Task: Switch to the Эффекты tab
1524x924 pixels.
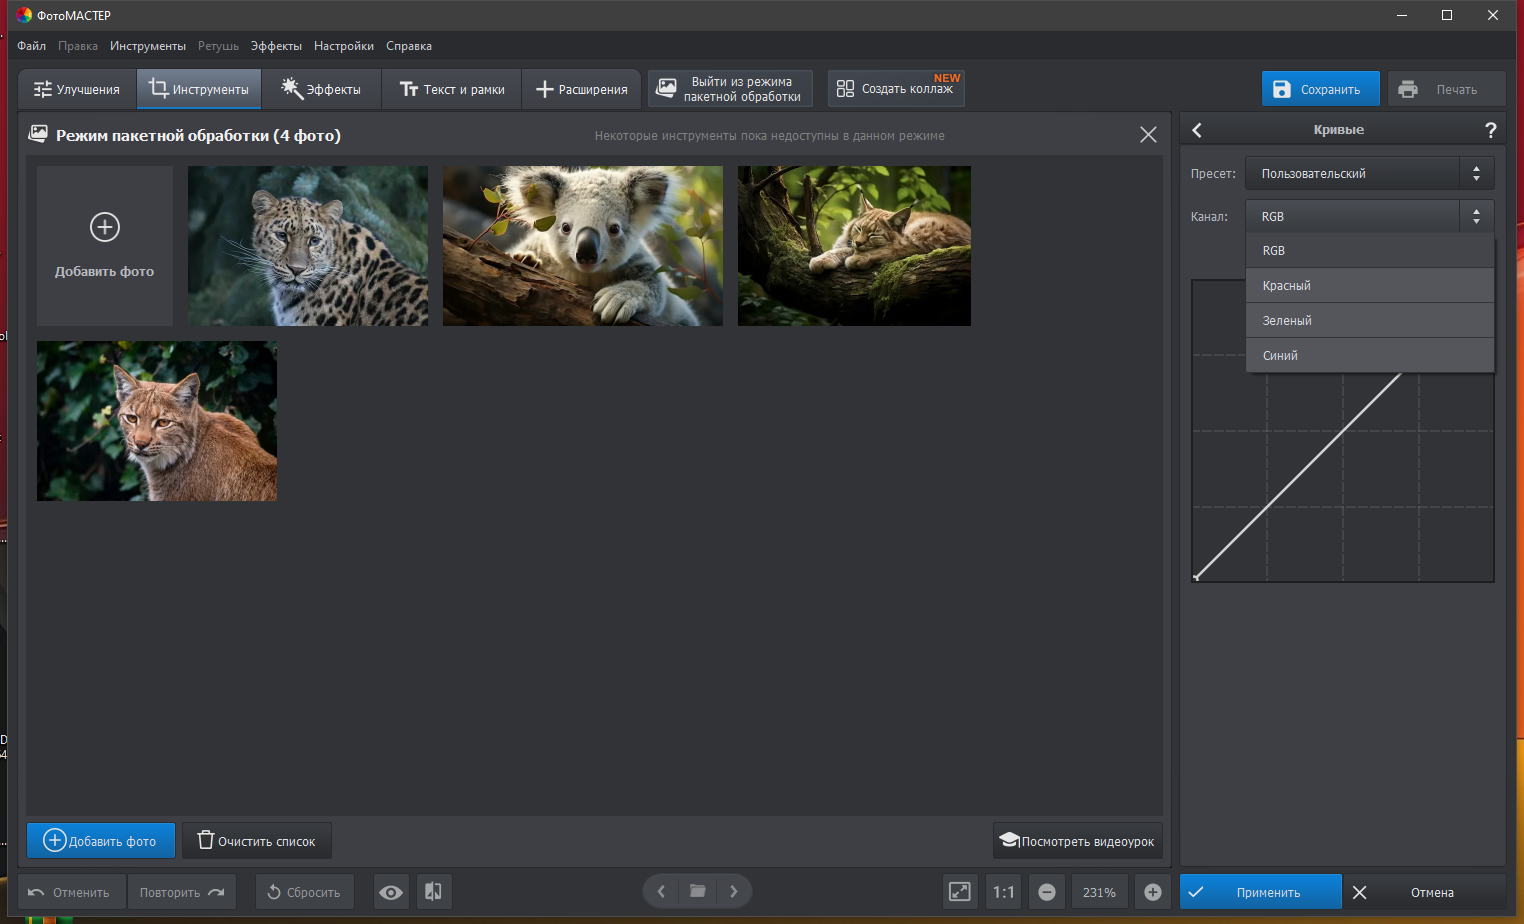Action: [321, 89]
